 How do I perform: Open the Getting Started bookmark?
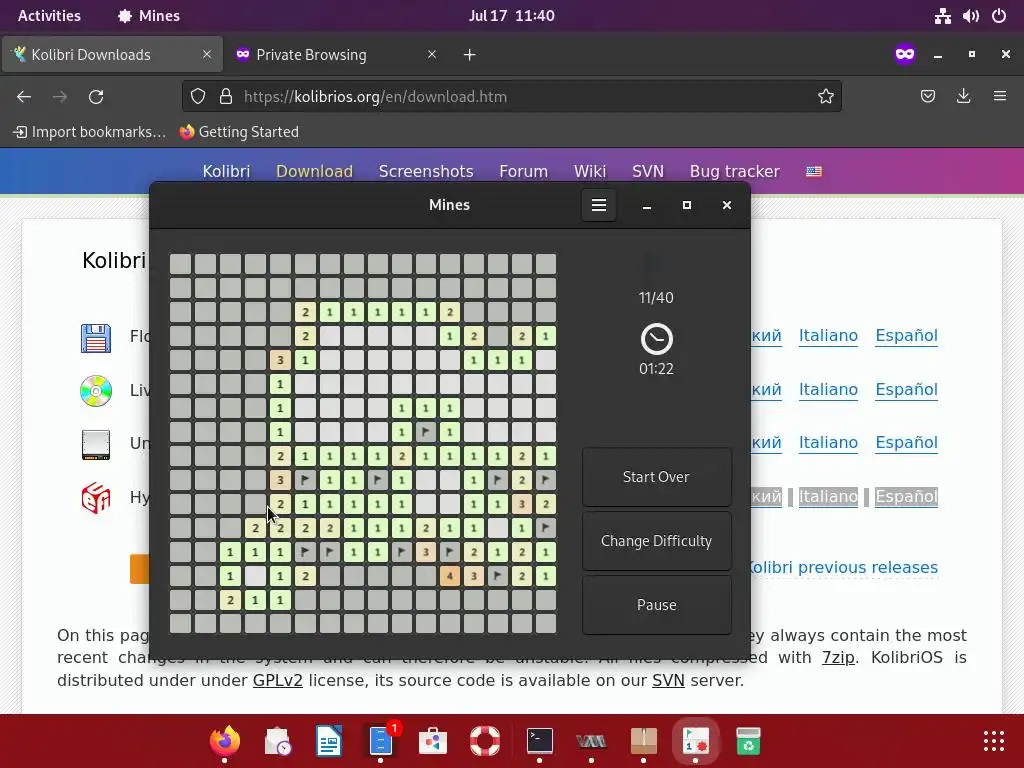click(x=239, y=132)
